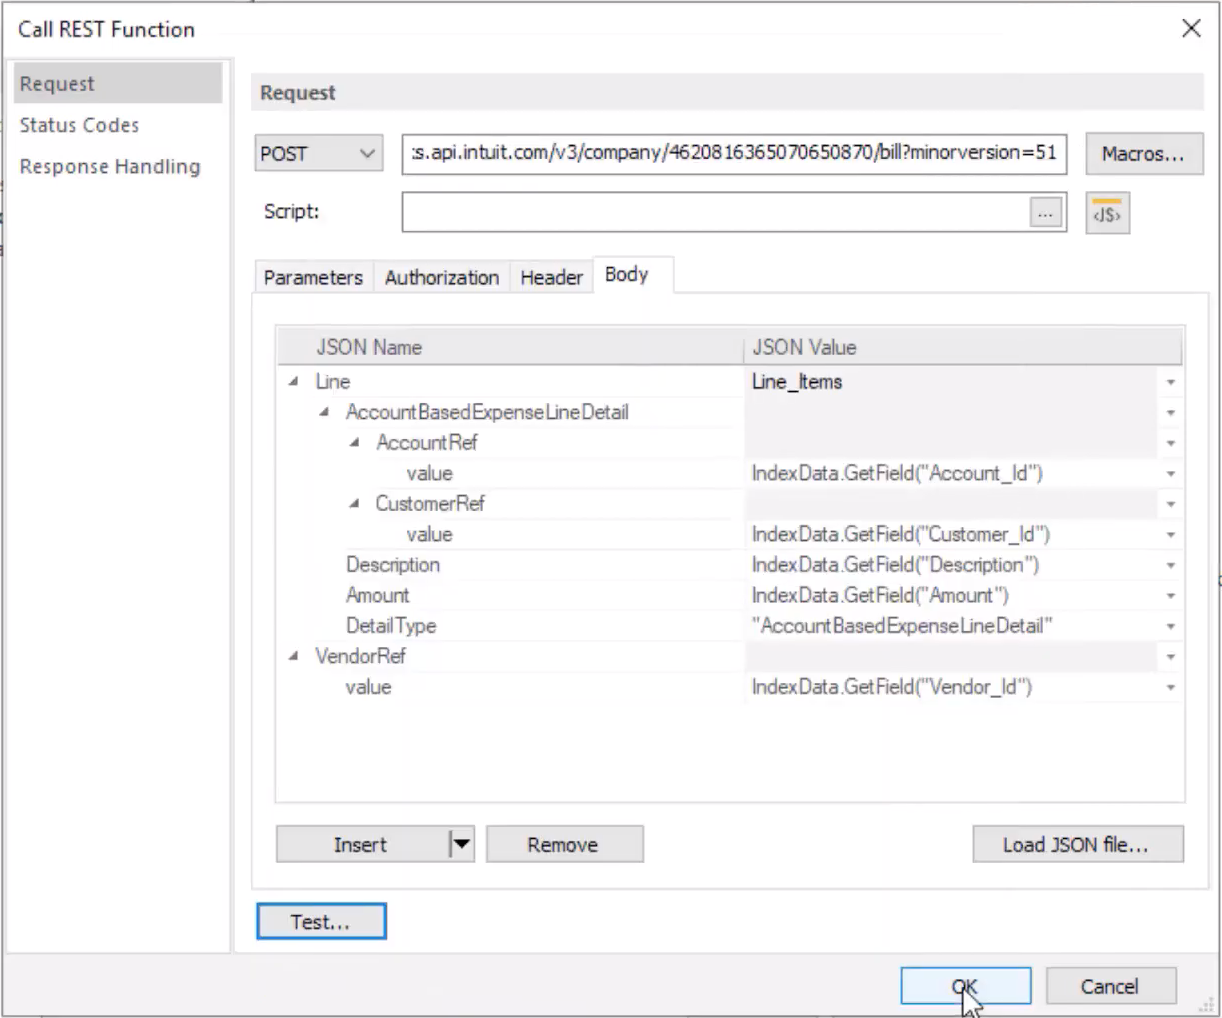Screen dimensions: 1222x1018
Task: Collapse the Line node in JSON tree
Action: point(291,381)
